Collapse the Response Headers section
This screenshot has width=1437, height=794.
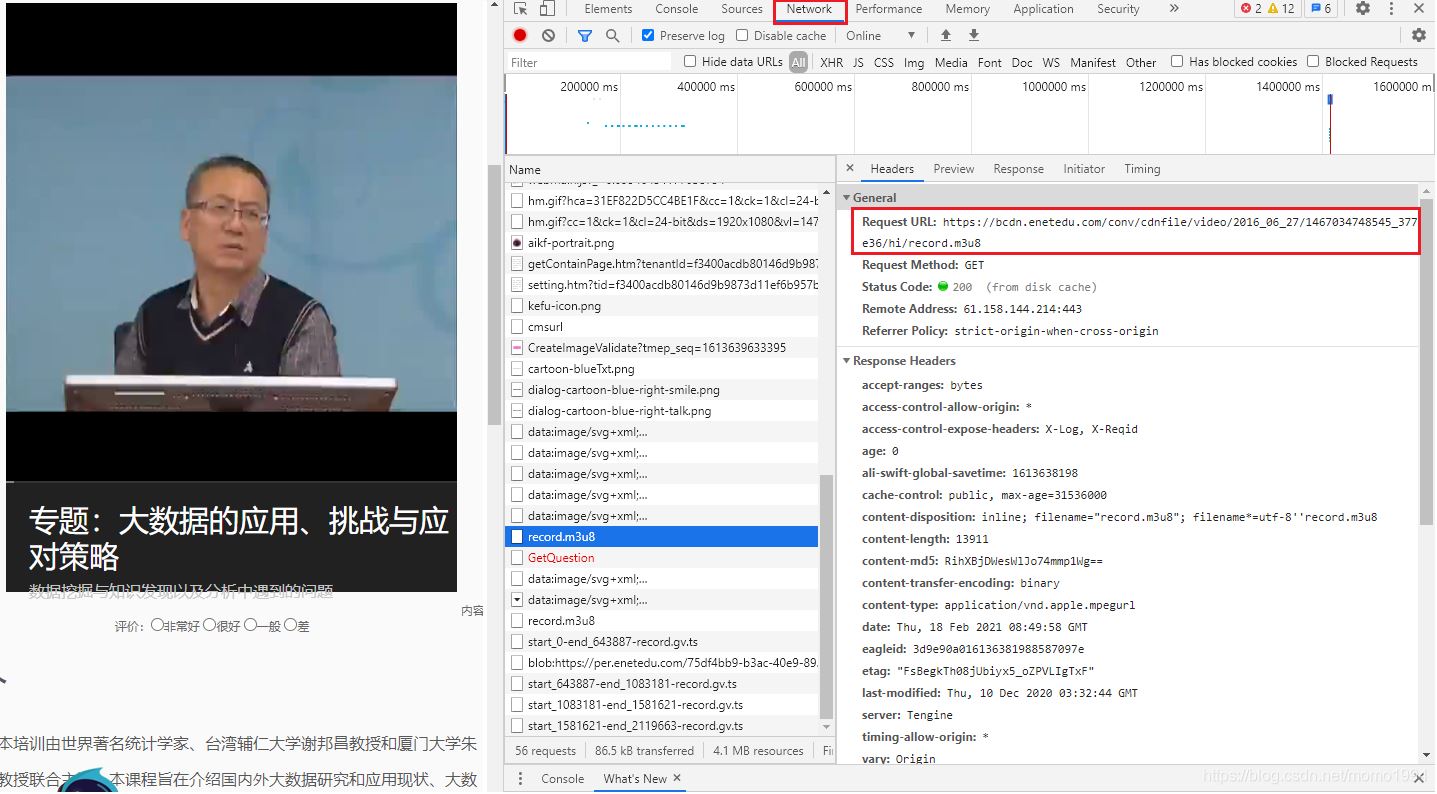point(846,360)
